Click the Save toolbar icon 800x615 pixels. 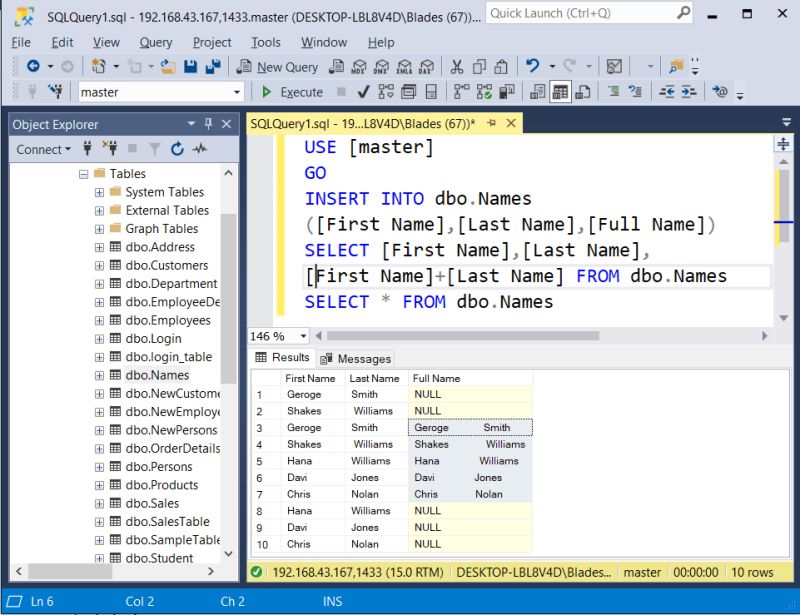(192, 66)
